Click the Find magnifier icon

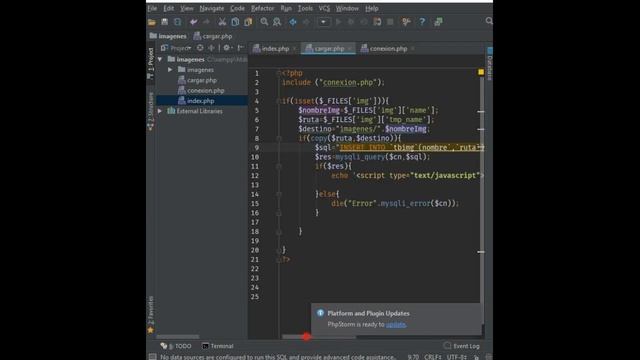coord(264,22)
